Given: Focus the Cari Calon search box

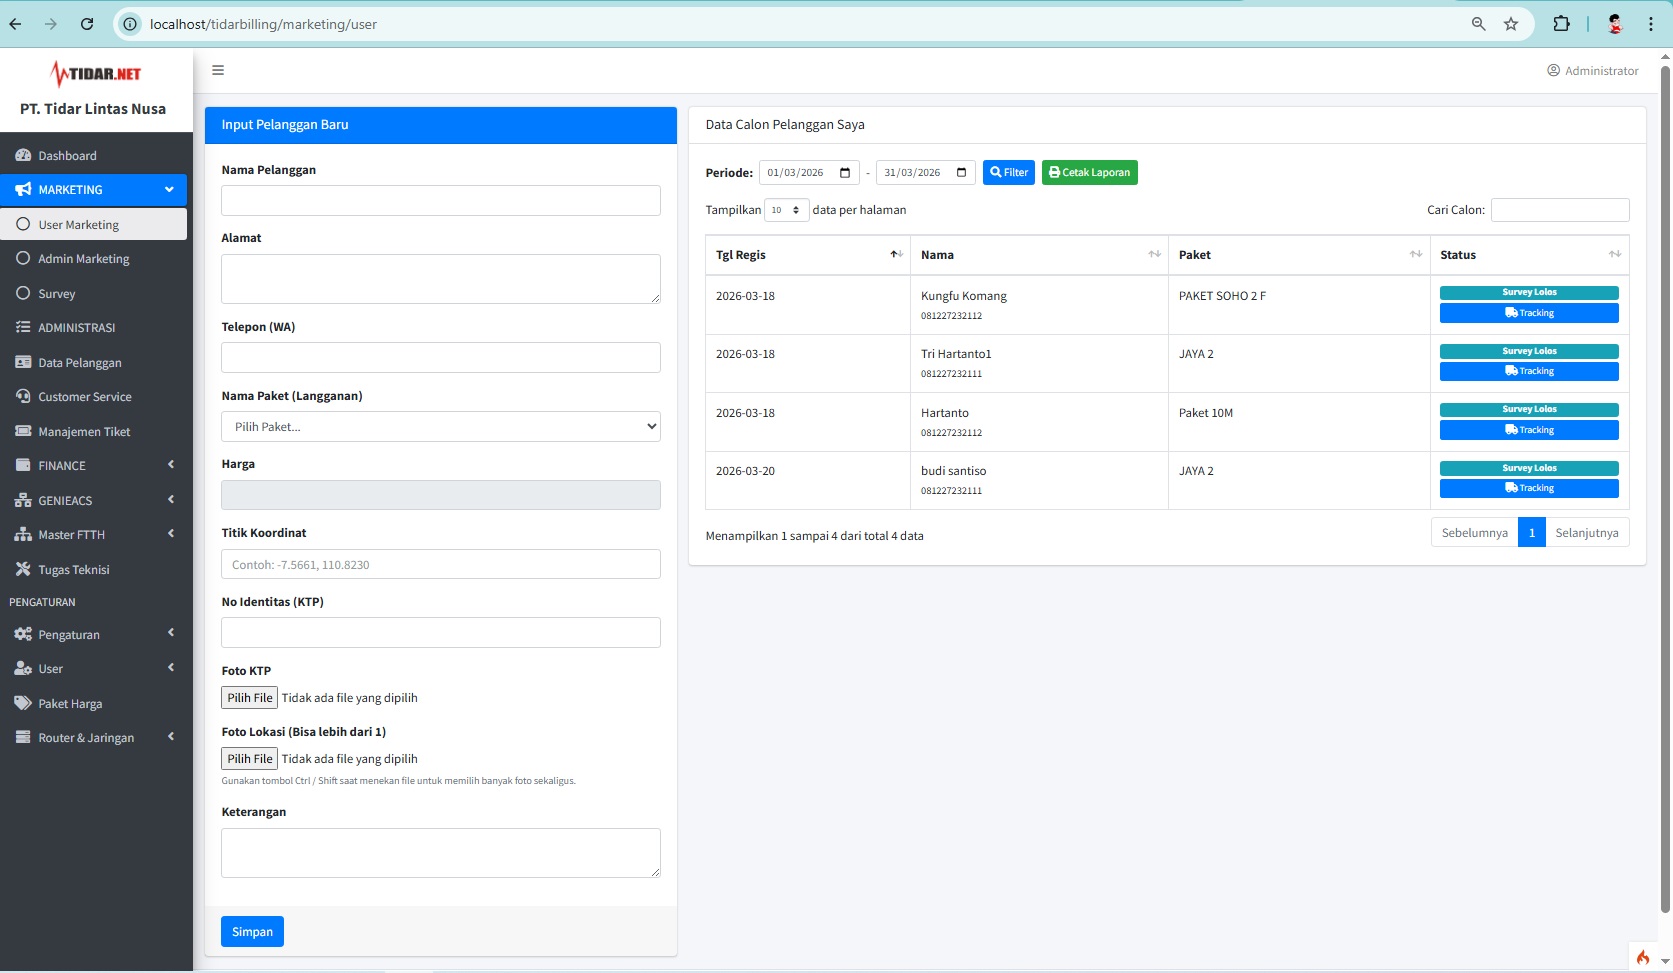Looking at the screenshot, I should (x=1560, y=210).
